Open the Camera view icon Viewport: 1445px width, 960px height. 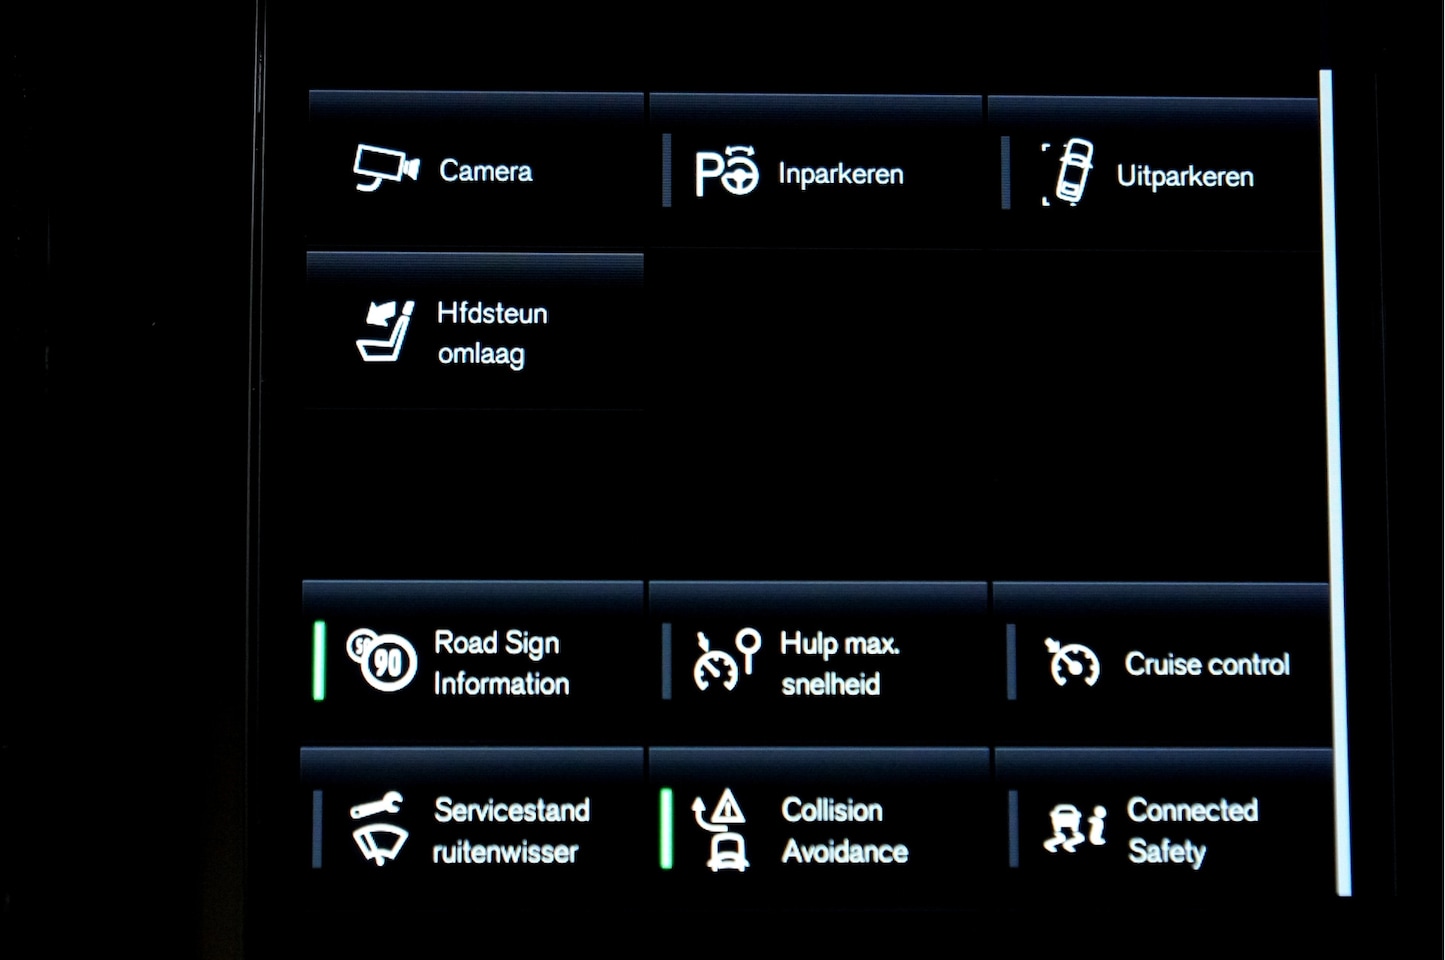click(x=386, y=168)
